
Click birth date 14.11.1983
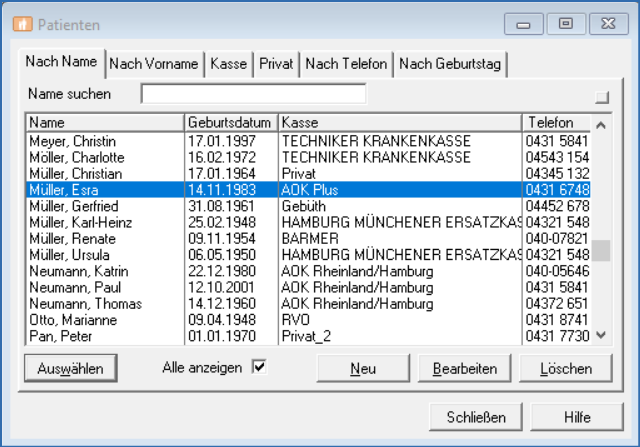pyautogui.click(x=222, y=190)
